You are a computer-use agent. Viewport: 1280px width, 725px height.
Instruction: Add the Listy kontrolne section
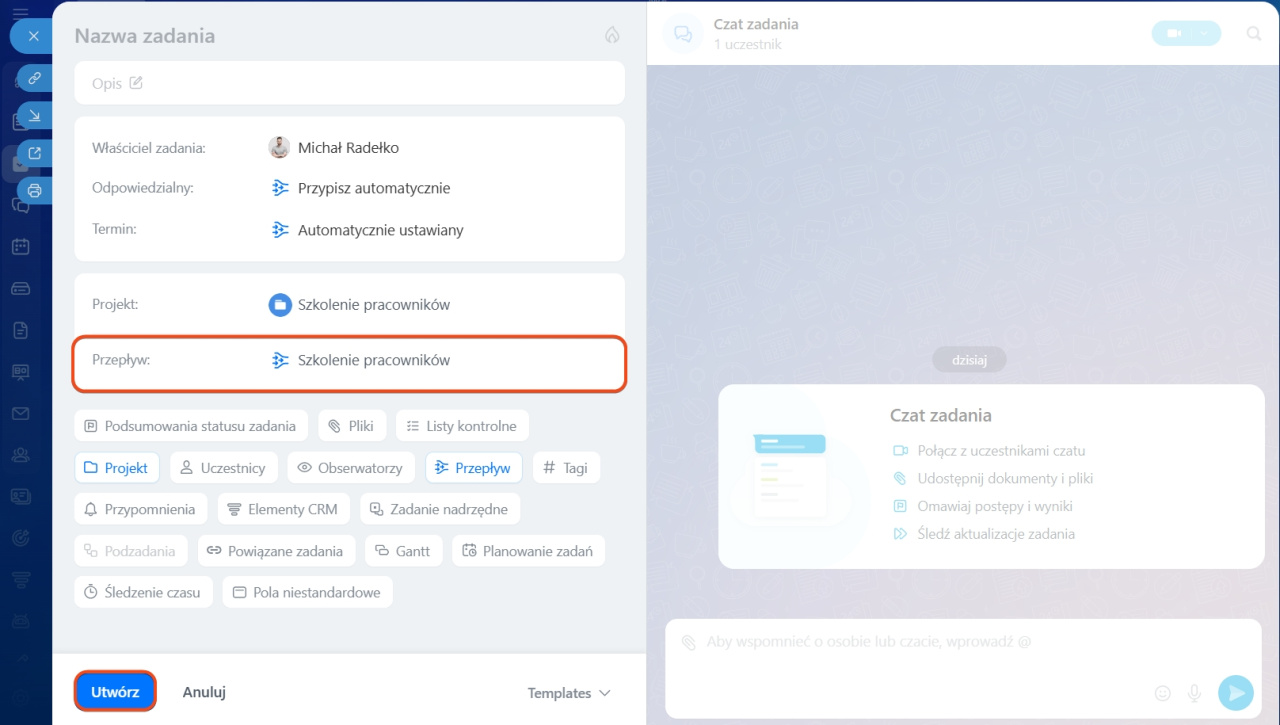(x=461, y=426)
